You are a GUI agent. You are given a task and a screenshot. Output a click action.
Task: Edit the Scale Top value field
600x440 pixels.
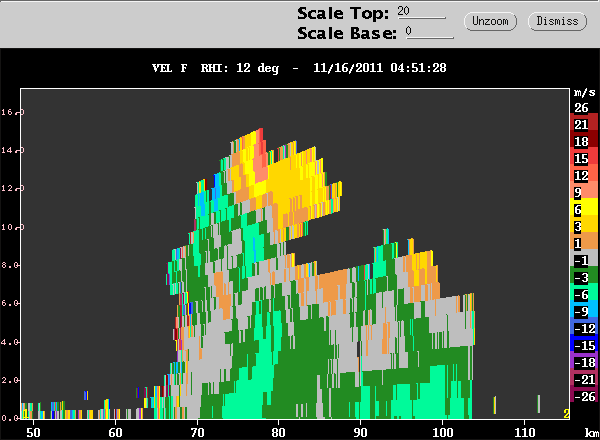[x=421, y=11]
